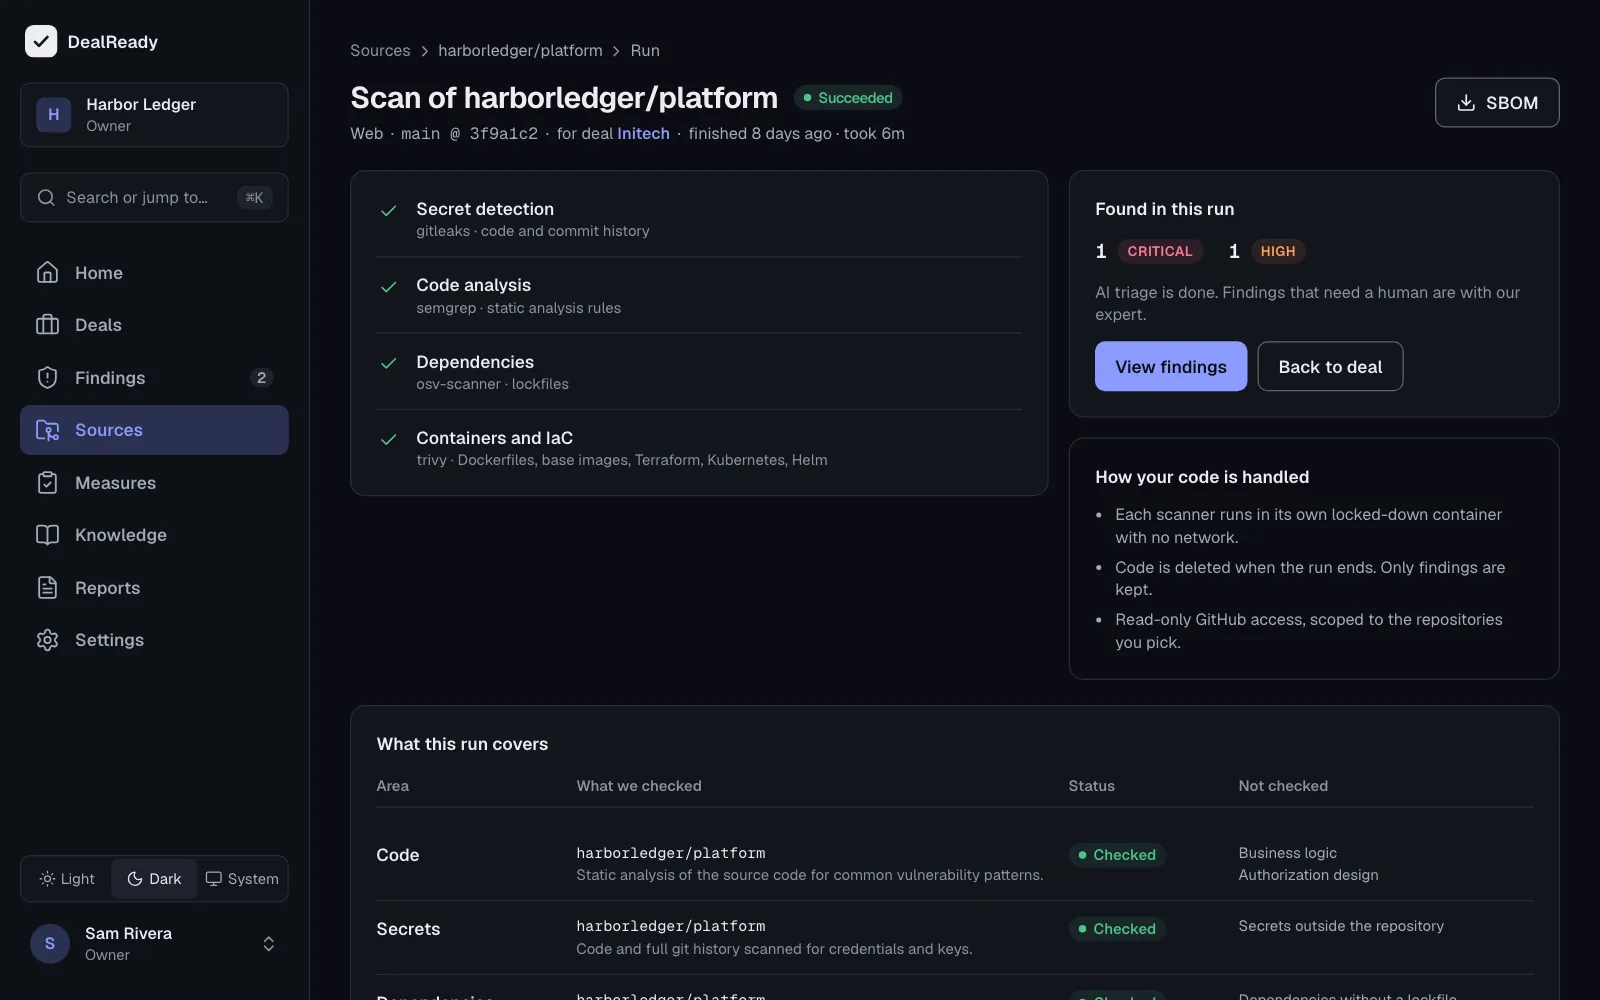Click Back to deal button
Screen dimensions: 1600x1000
(1330, 366)
